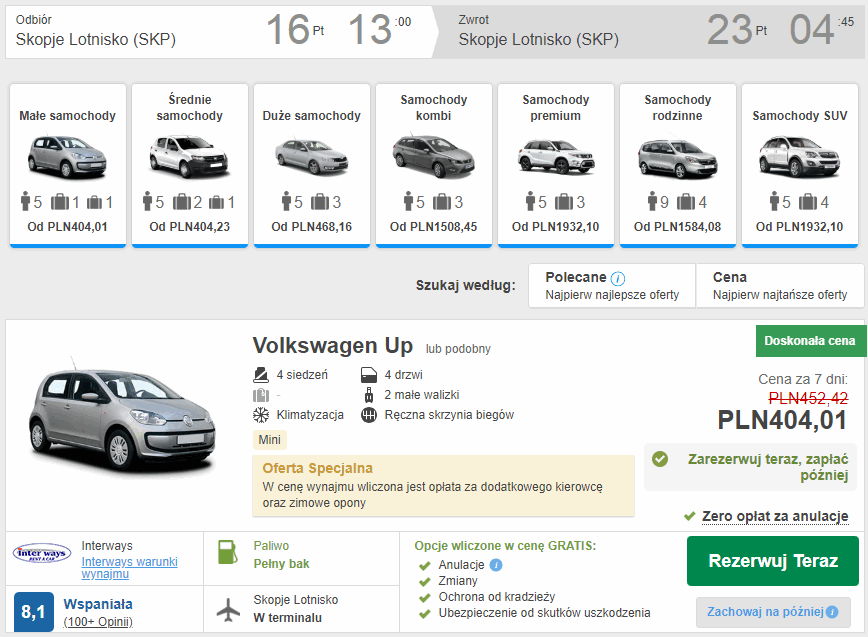This screenshot has height=637, width=868.
Task: Edit pickup location Skopje Lotnisko
Action: (96, 40)
